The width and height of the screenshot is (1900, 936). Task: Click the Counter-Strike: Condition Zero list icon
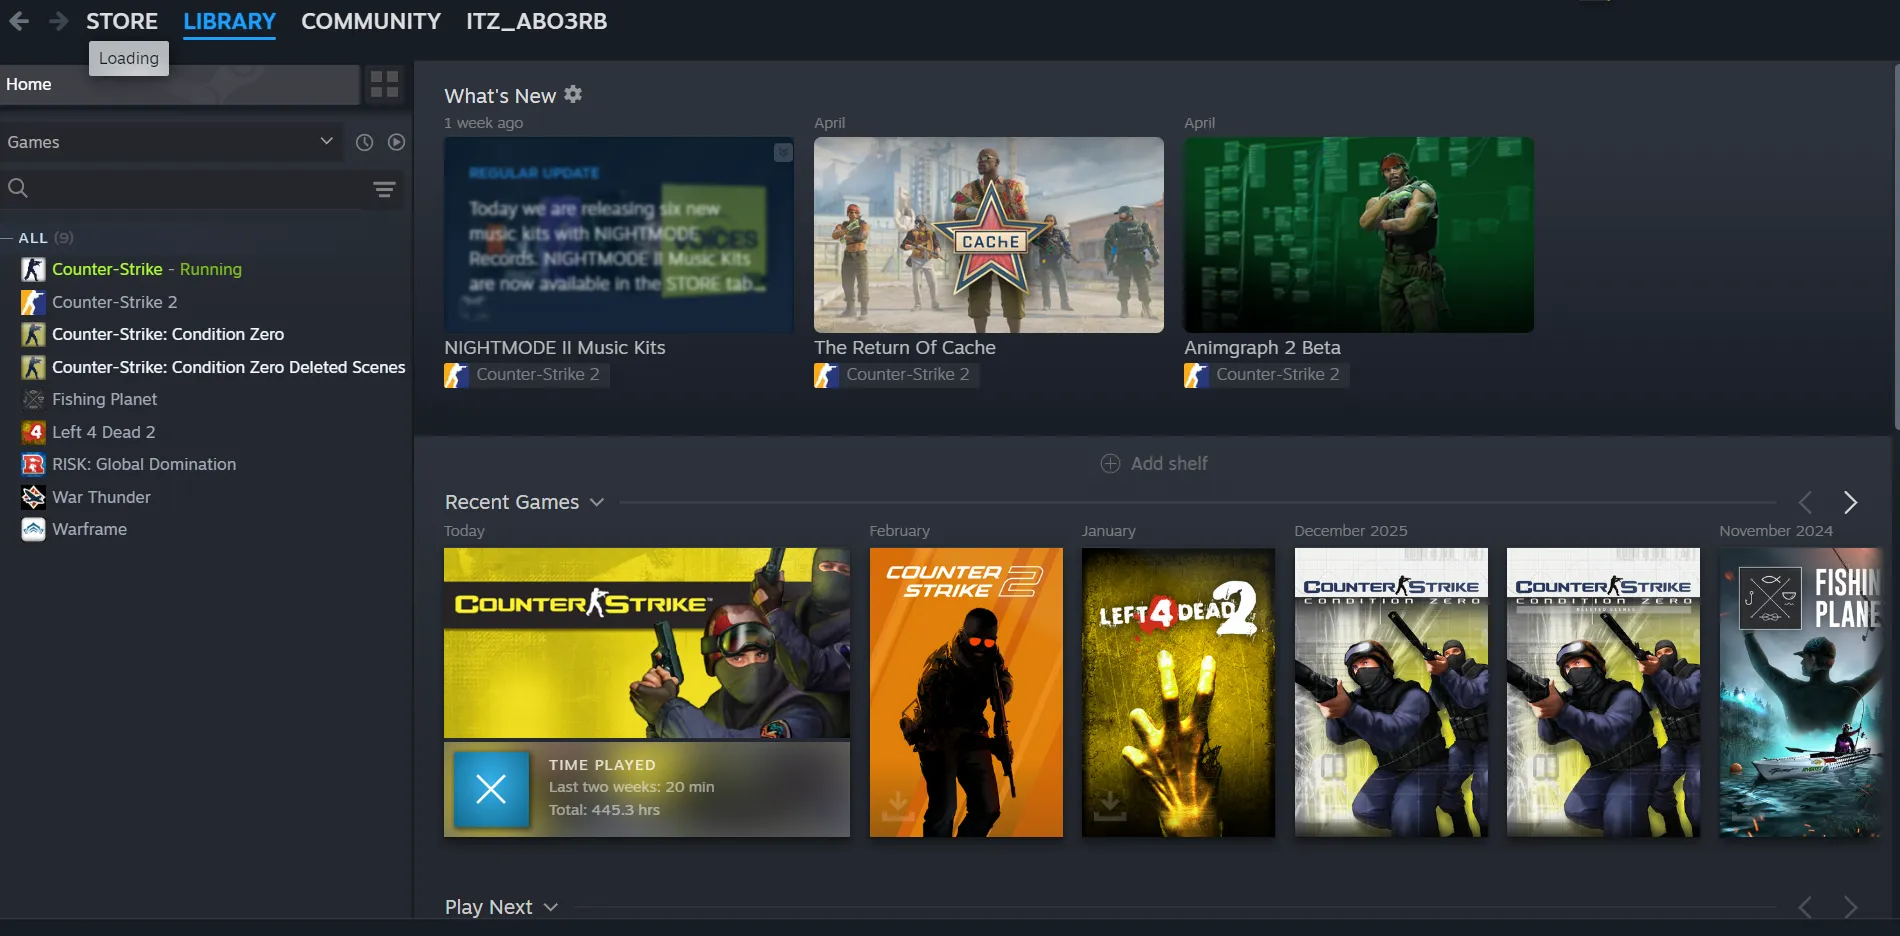(x=34, y=334)
